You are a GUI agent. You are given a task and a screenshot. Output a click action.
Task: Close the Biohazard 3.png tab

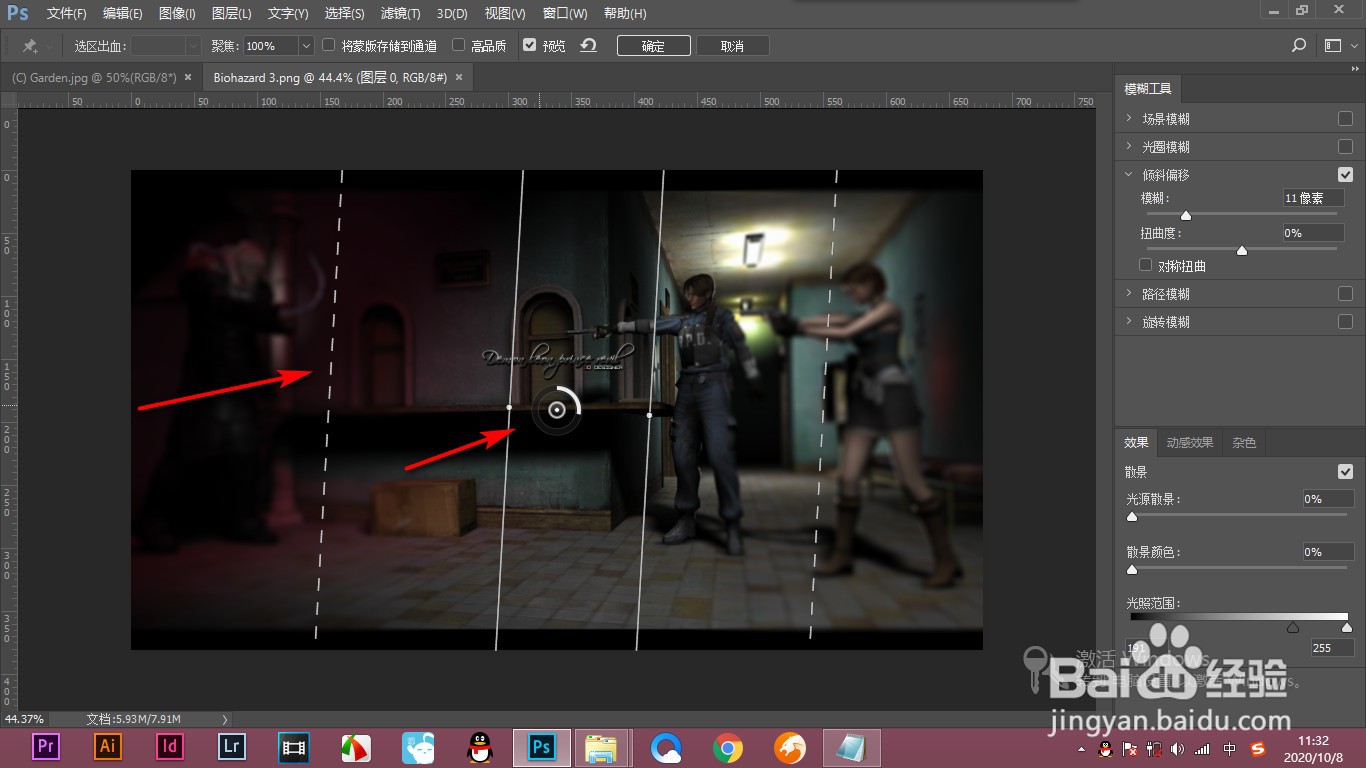[x=459, y=77]
